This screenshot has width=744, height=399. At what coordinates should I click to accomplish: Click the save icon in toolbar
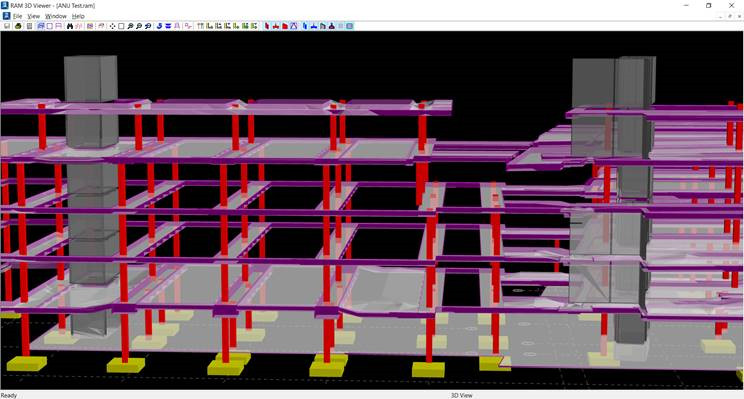(x=7, y=26)
